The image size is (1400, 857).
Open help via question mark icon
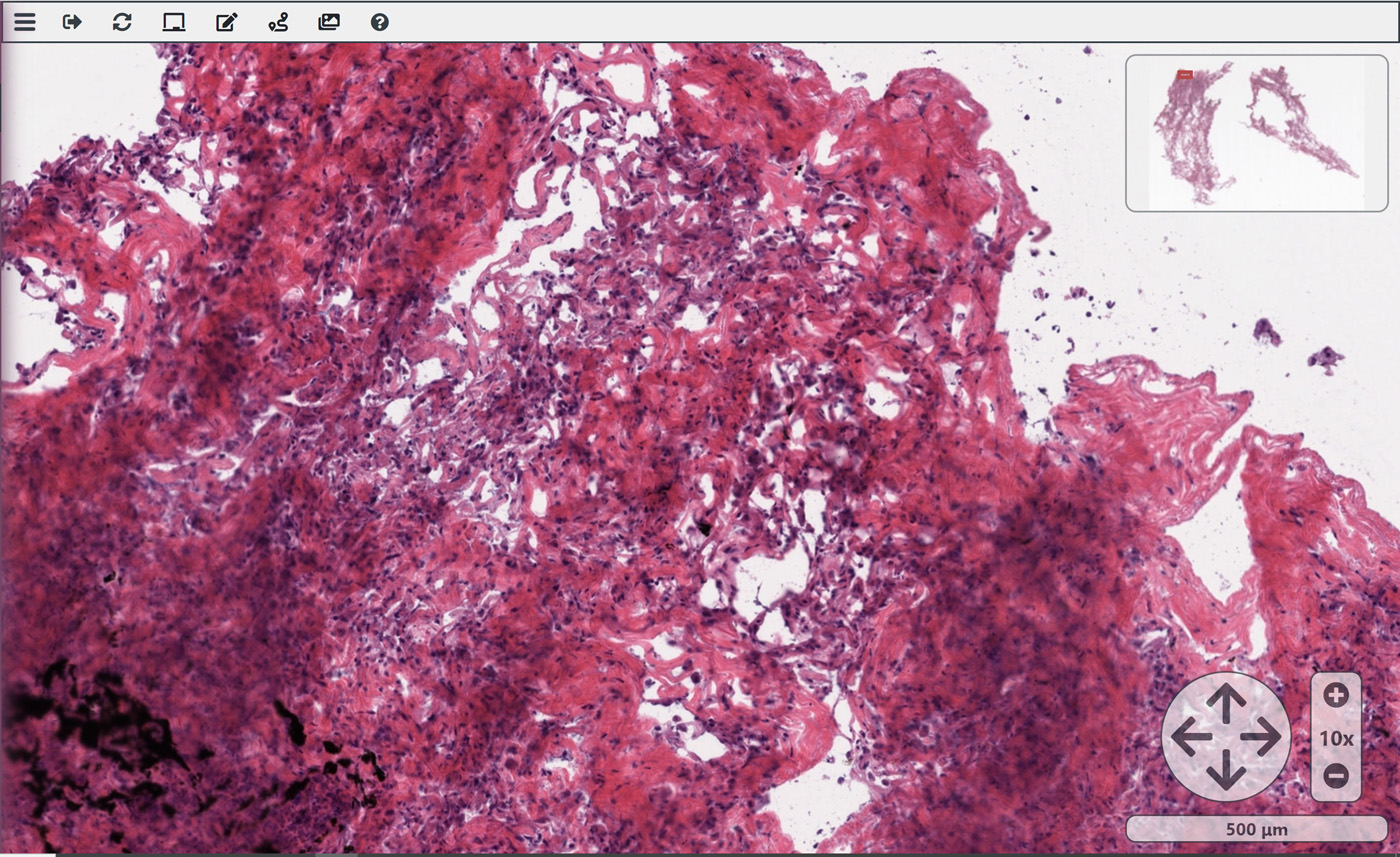click(380, 22)
